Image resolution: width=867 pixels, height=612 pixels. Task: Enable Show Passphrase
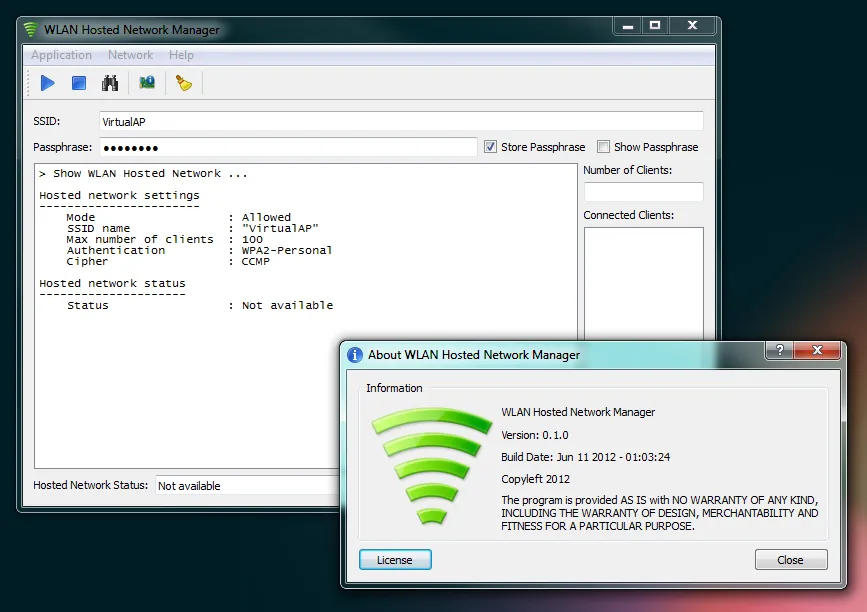click(x=603, y=146)
